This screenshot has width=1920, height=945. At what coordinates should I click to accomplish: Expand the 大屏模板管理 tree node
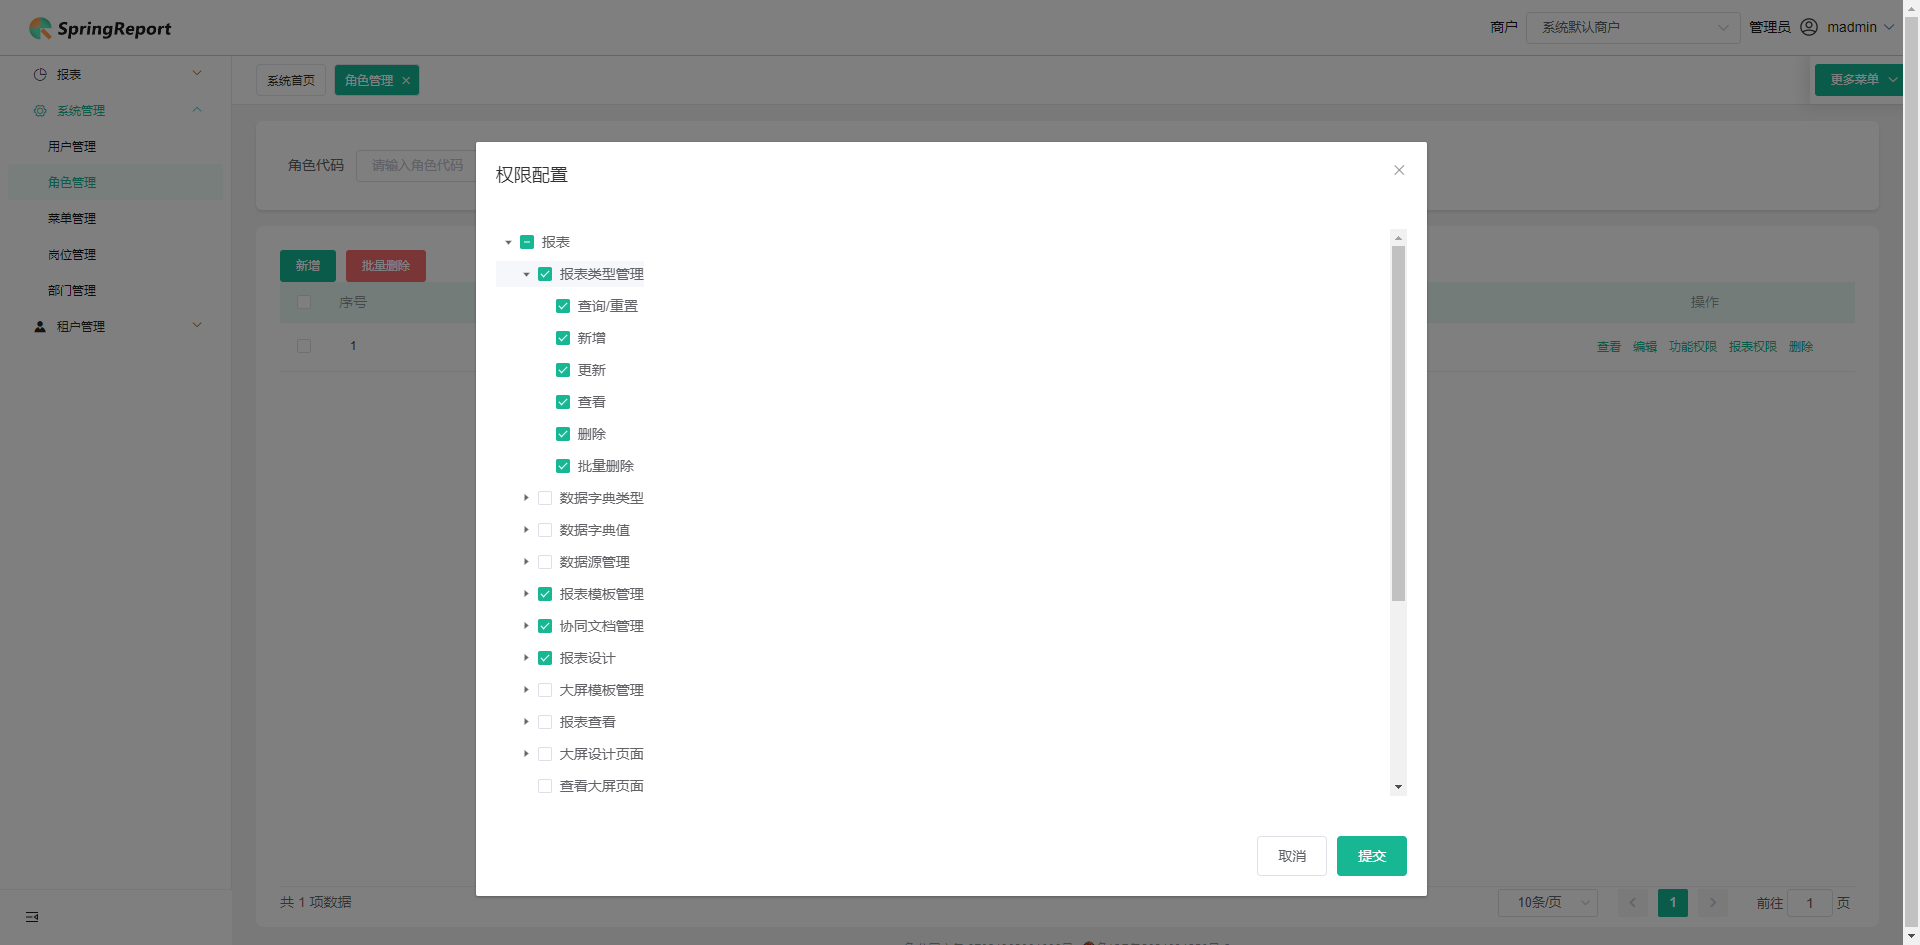coord(526,690)
